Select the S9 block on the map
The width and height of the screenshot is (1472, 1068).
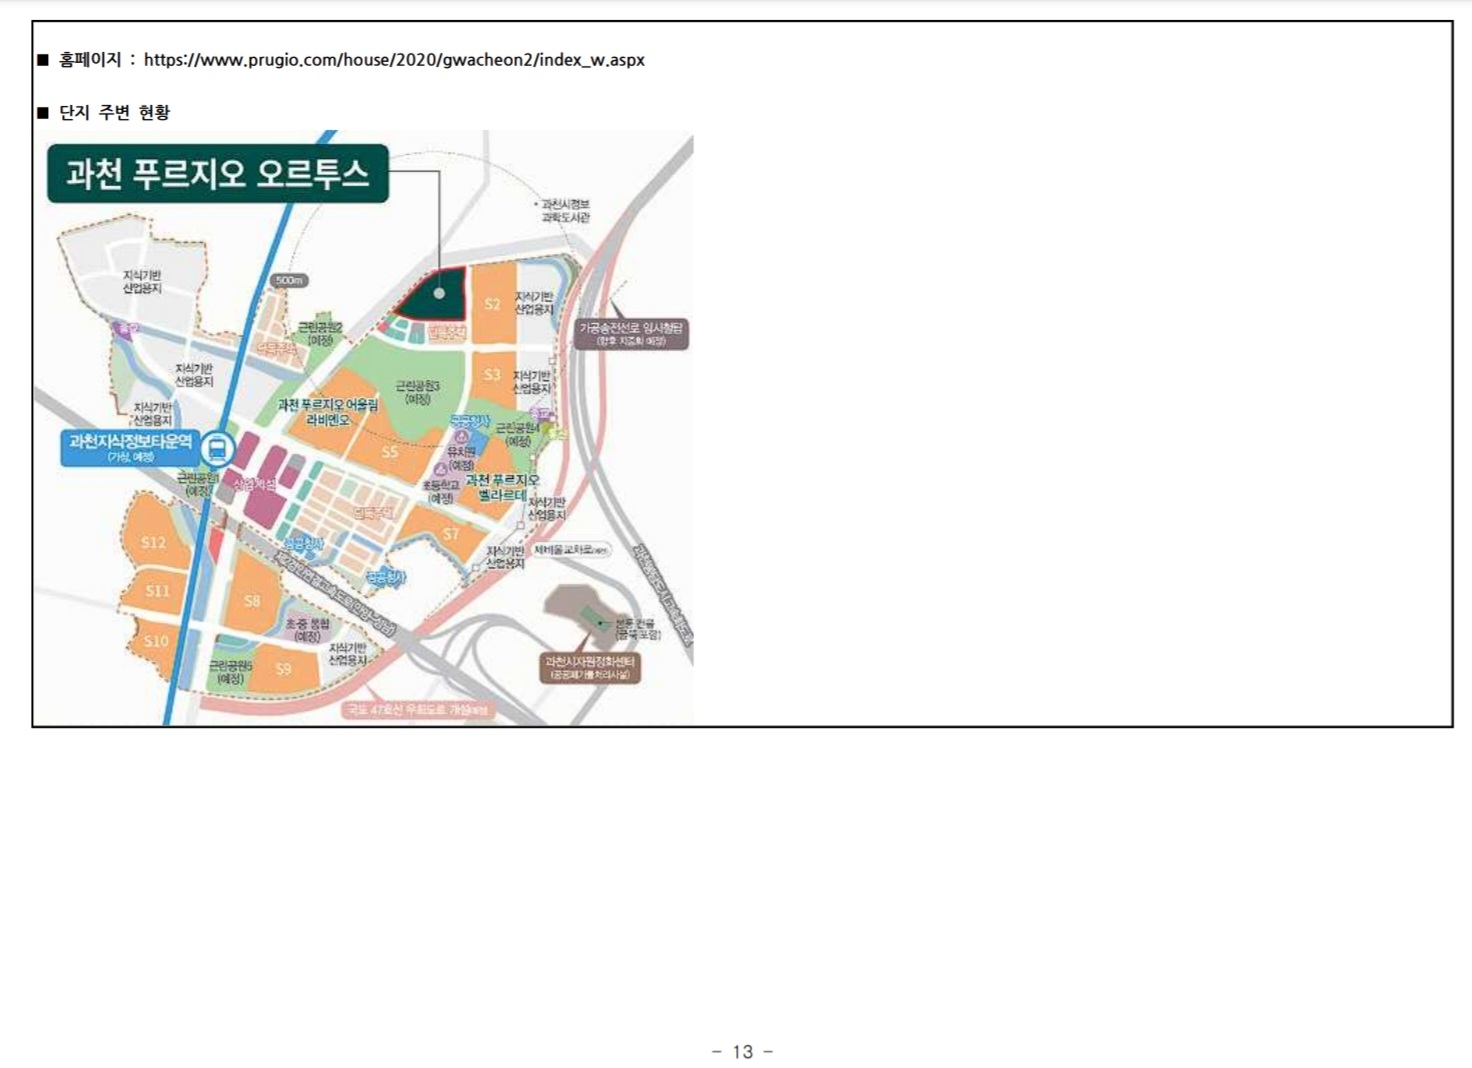point(284,668)
